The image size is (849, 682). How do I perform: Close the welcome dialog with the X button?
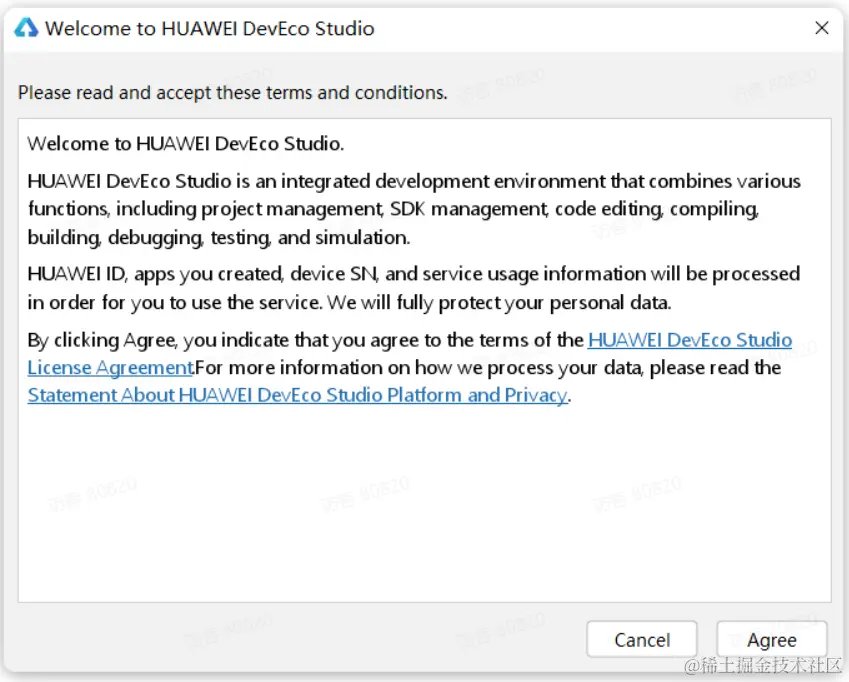tap(821, 28)
